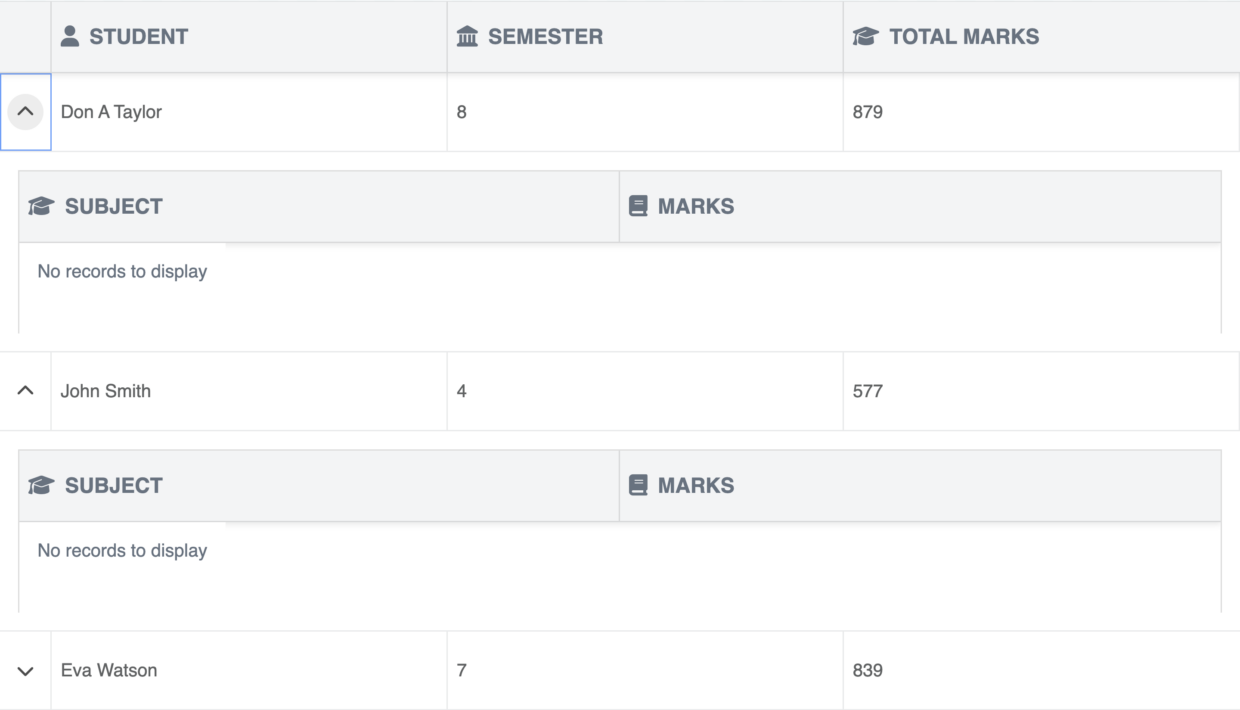Click semester value 8 for Don A Taylor
This screenshot has width=1240, height=710.
462,112
